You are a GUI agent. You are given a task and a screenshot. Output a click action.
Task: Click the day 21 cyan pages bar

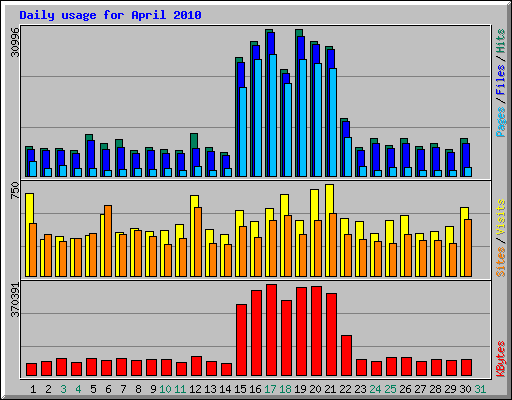tap(333, 122)
